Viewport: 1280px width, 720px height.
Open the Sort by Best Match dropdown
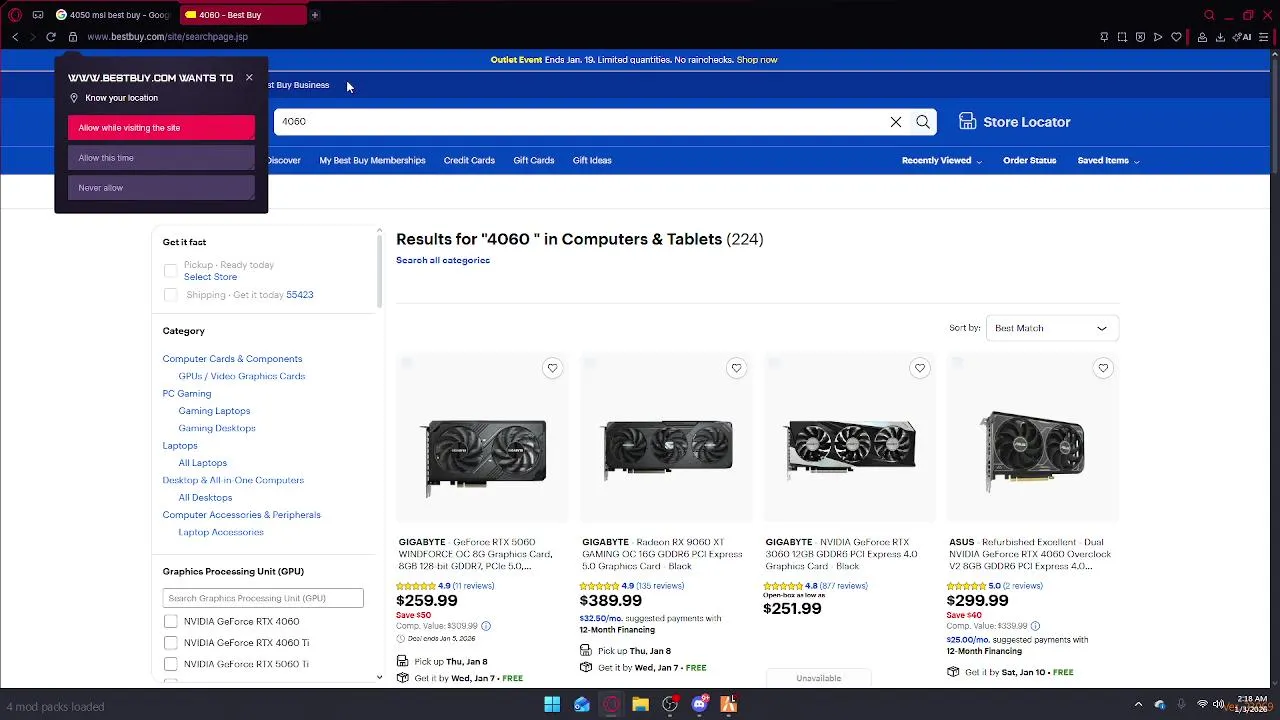pyautogui.click(x=1052, y=328)
